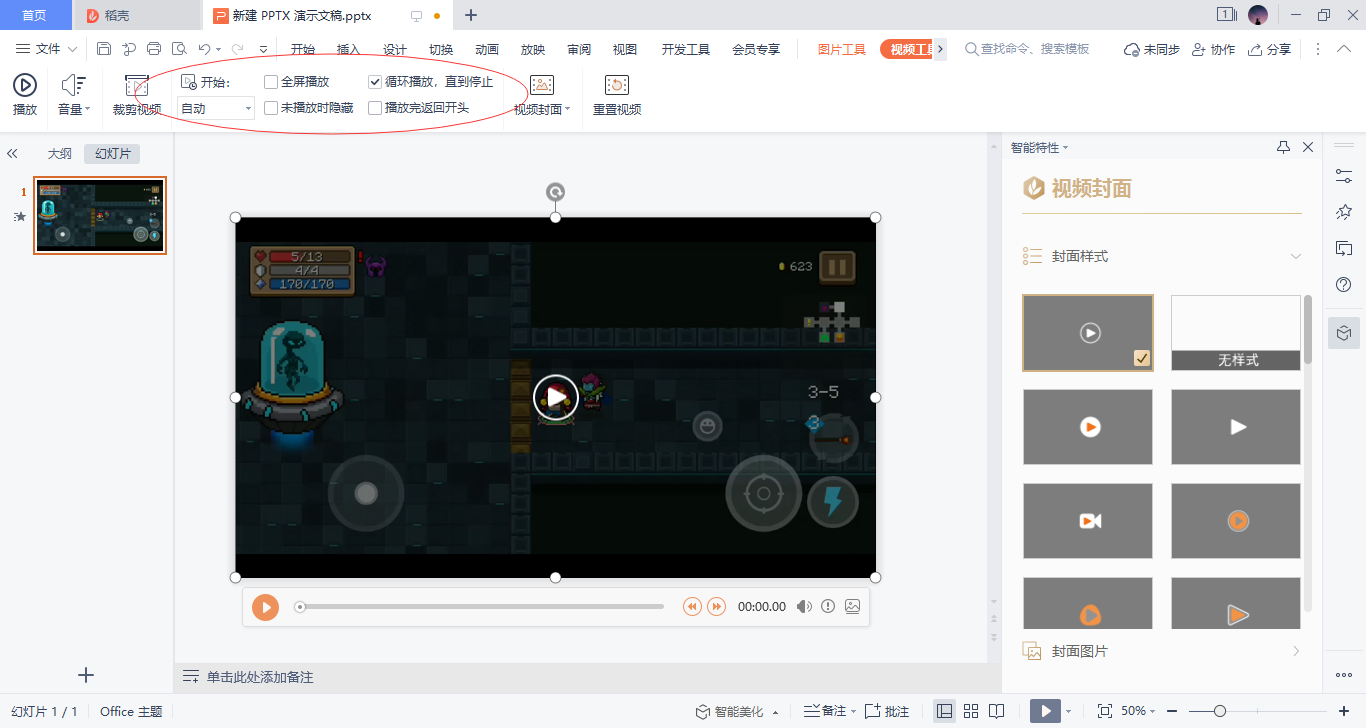Switch to normal view icon

(944, 711)
